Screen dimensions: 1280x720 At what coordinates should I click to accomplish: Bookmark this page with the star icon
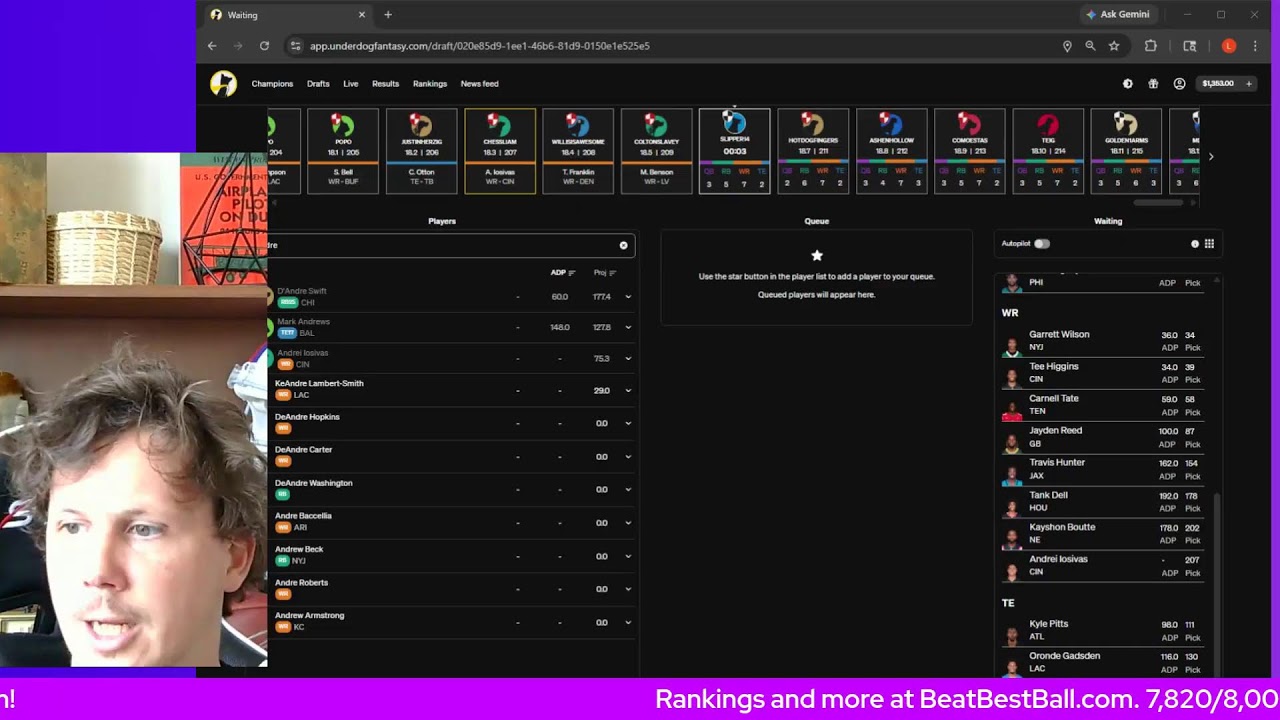pyautogui.click(x=1114, y=46)
